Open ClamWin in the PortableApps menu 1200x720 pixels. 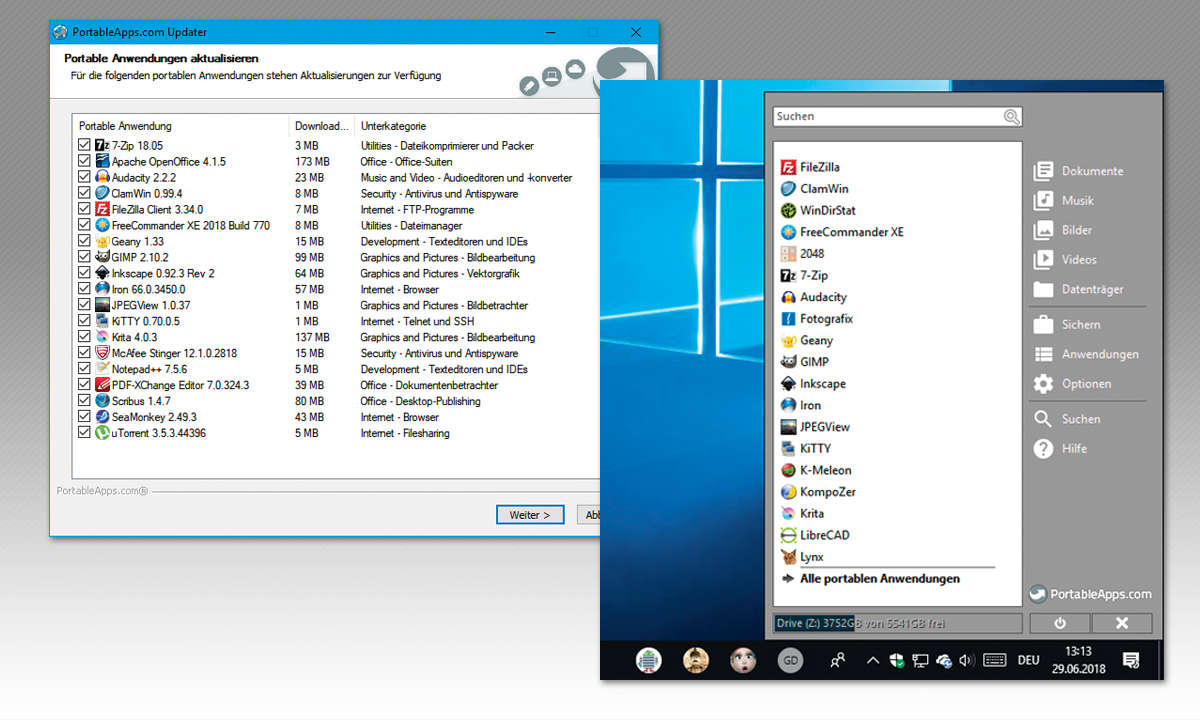click(x=814, y=189)
